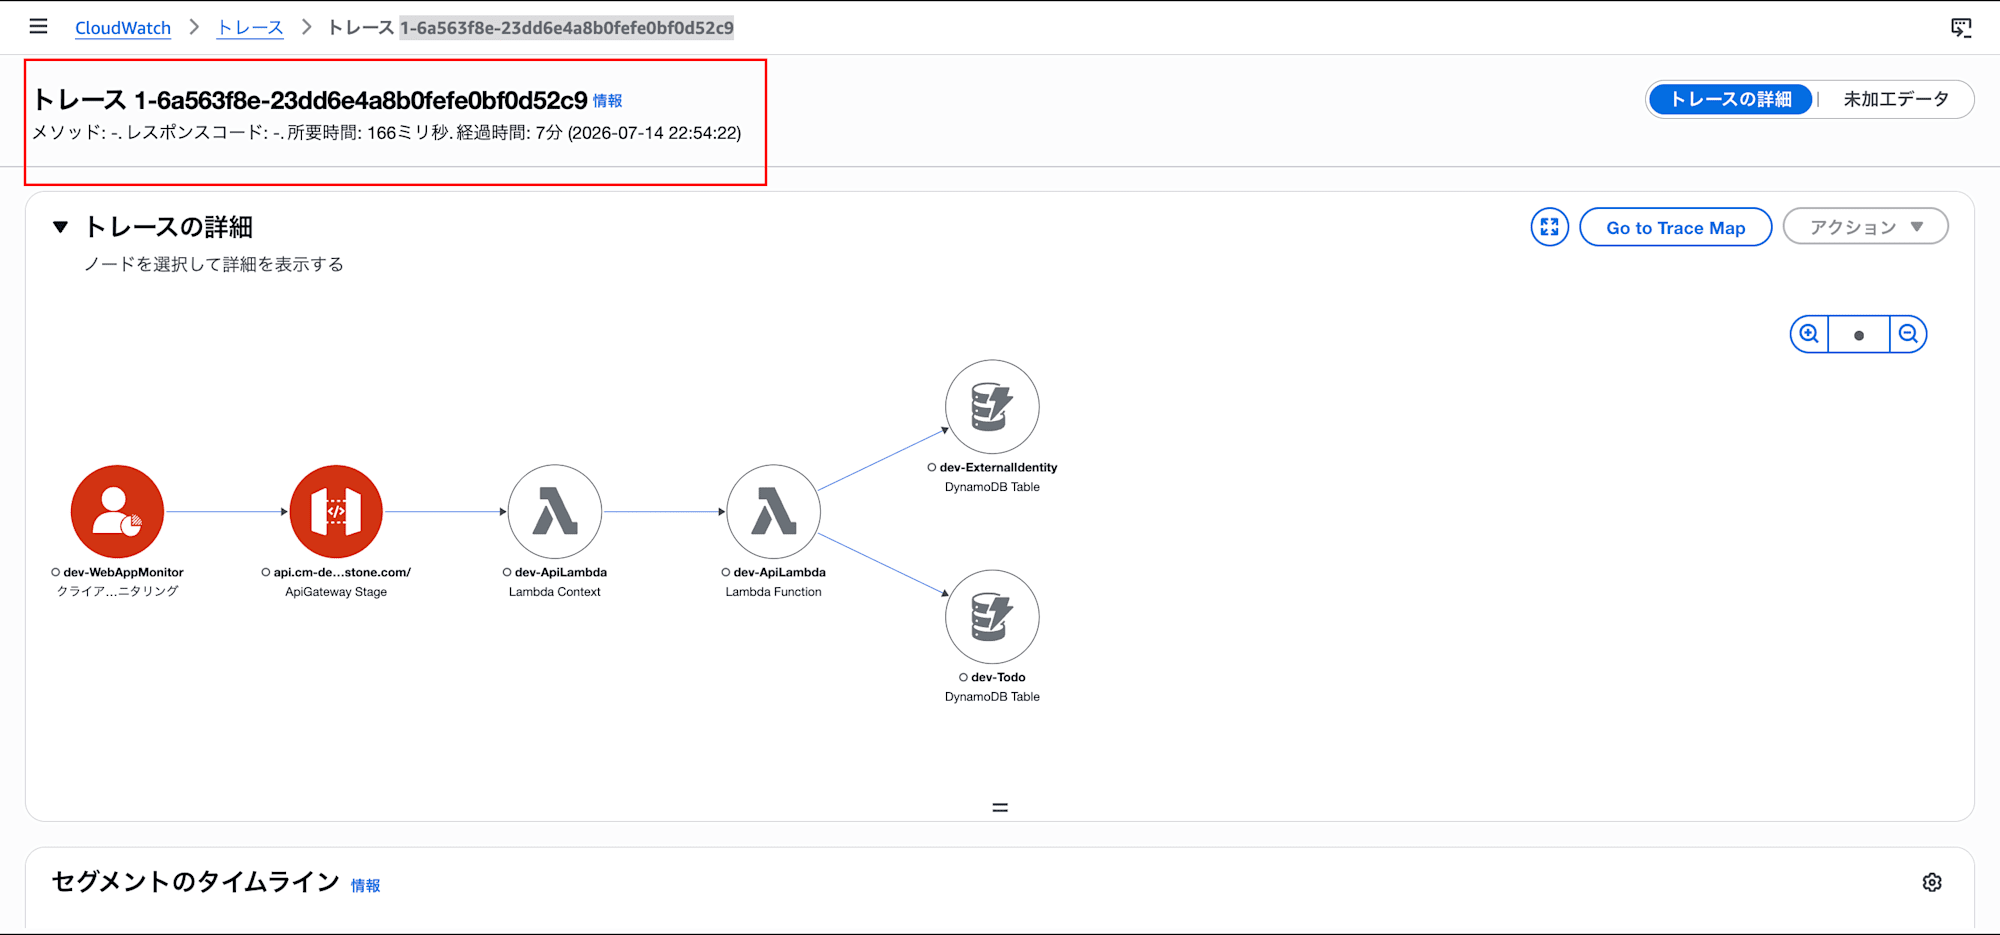Grab the panel resize handle below the map
This screenshot has height=935, width=2000.
click(1000, 807)
